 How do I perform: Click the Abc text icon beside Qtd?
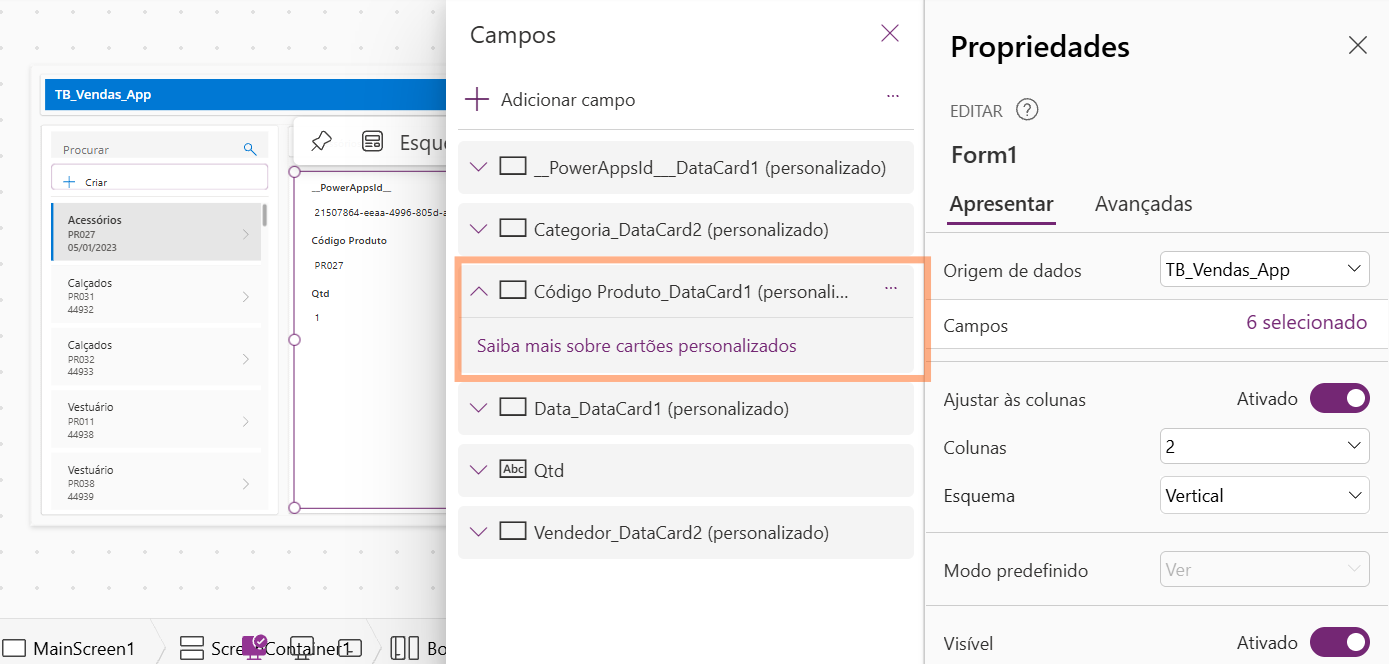[x=513, y=469]
